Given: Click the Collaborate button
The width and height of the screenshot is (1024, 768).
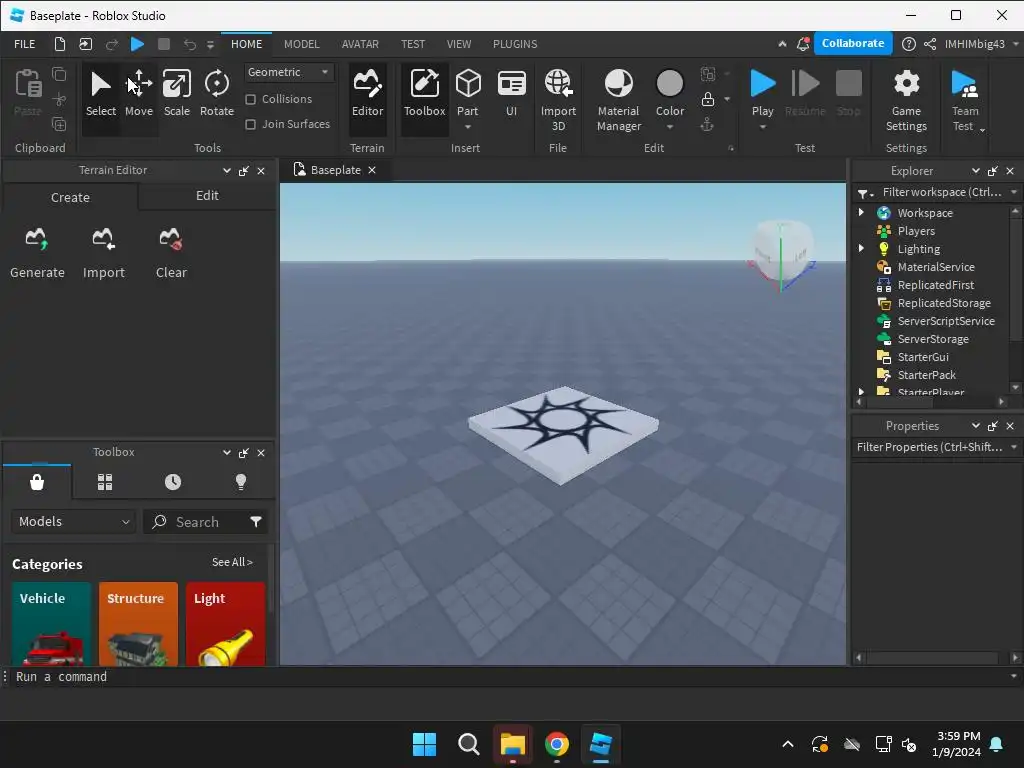Looking at the screenshot, I should point(852,43).
